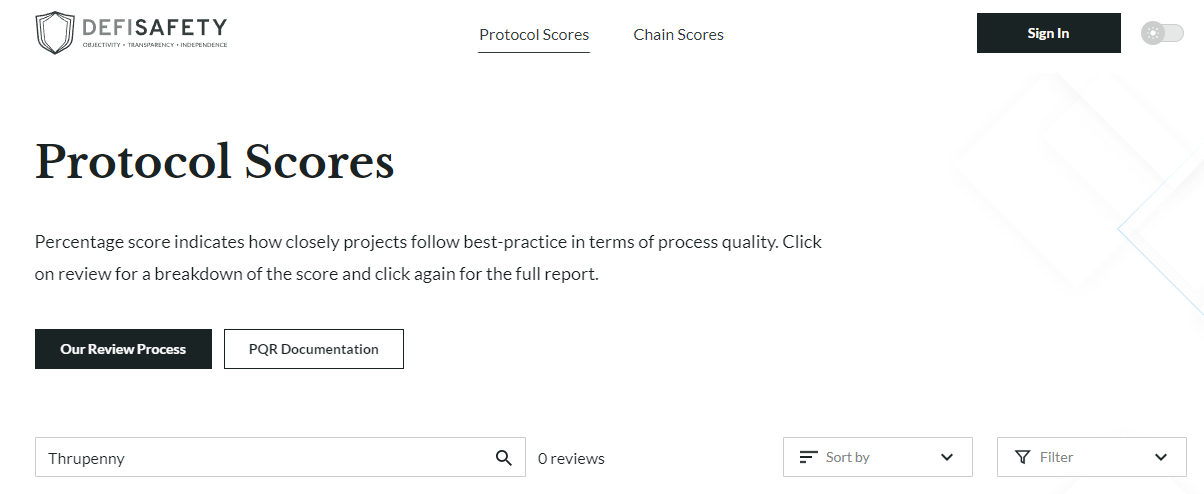Screen dimensions: 1204x494
Task: Open the PQR Documentation link
Action: 314,349
